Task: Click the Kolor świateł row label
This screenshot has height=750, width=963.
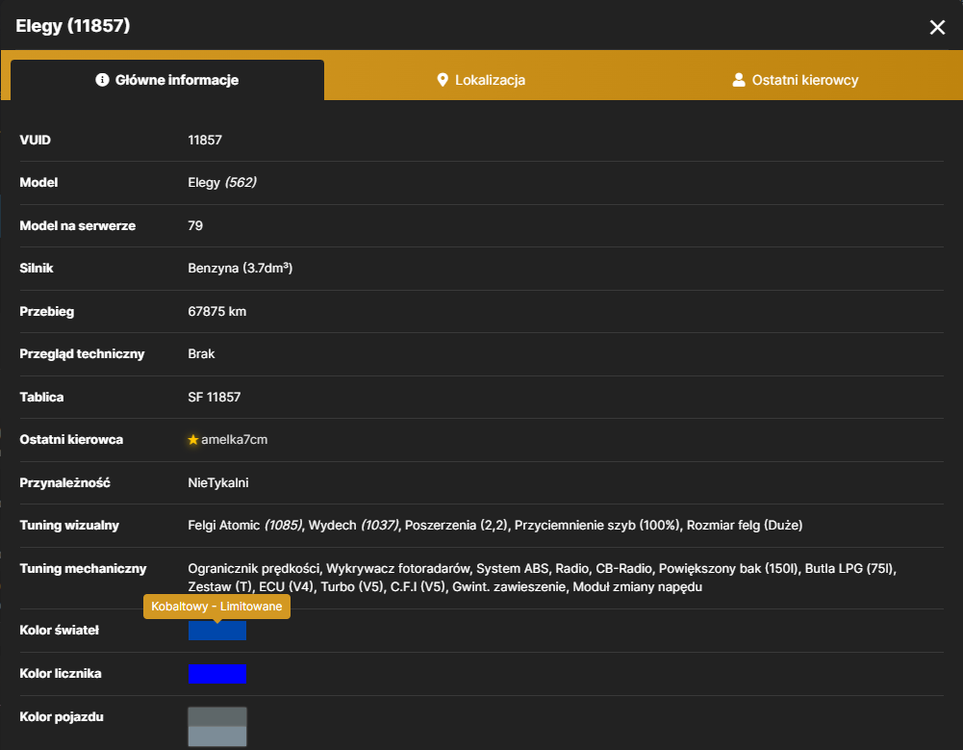Action: click(x=59, y=630)
